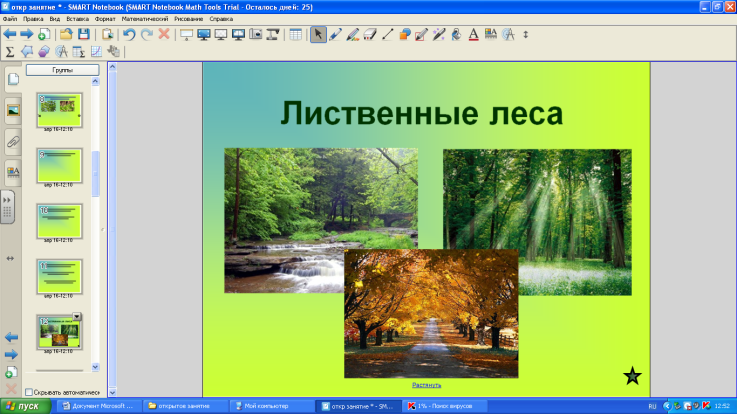Select the page 8 thumbnail
Screen dimensions: 737x414
tap(59, 110)
